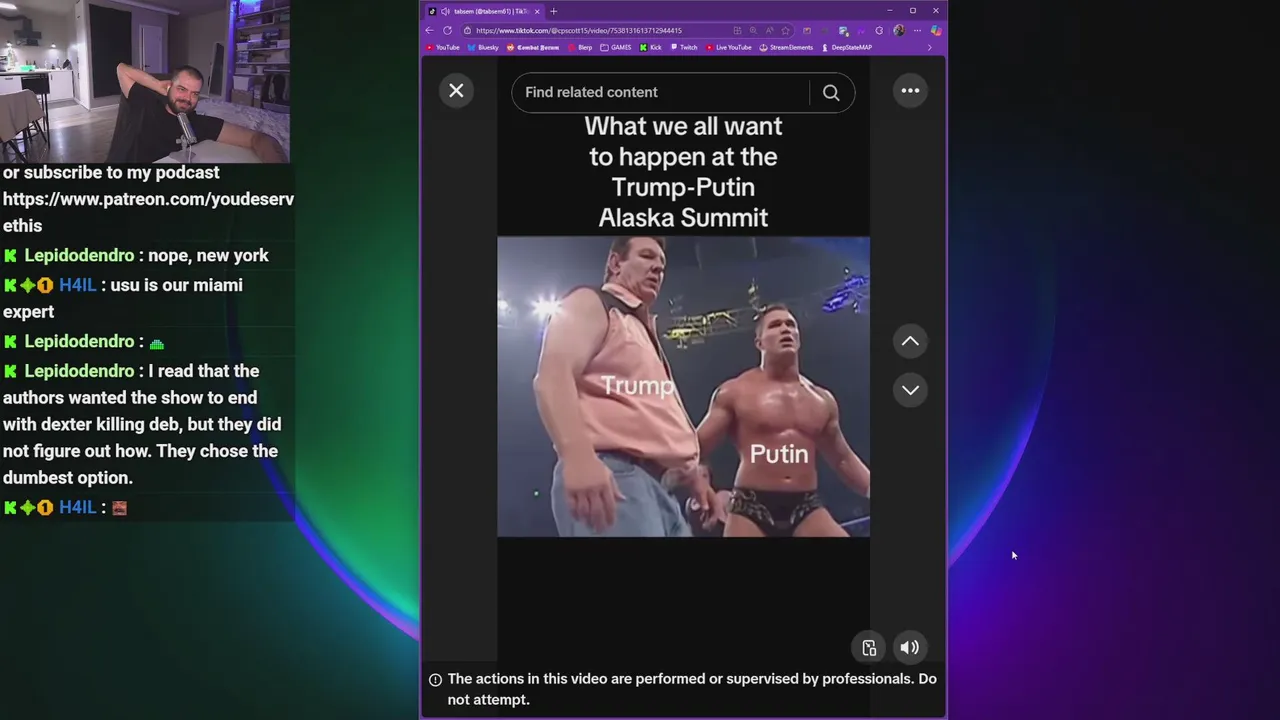Open the browser extensions icon
Viewport: 1280px width, 720px height.
point(879,30)
